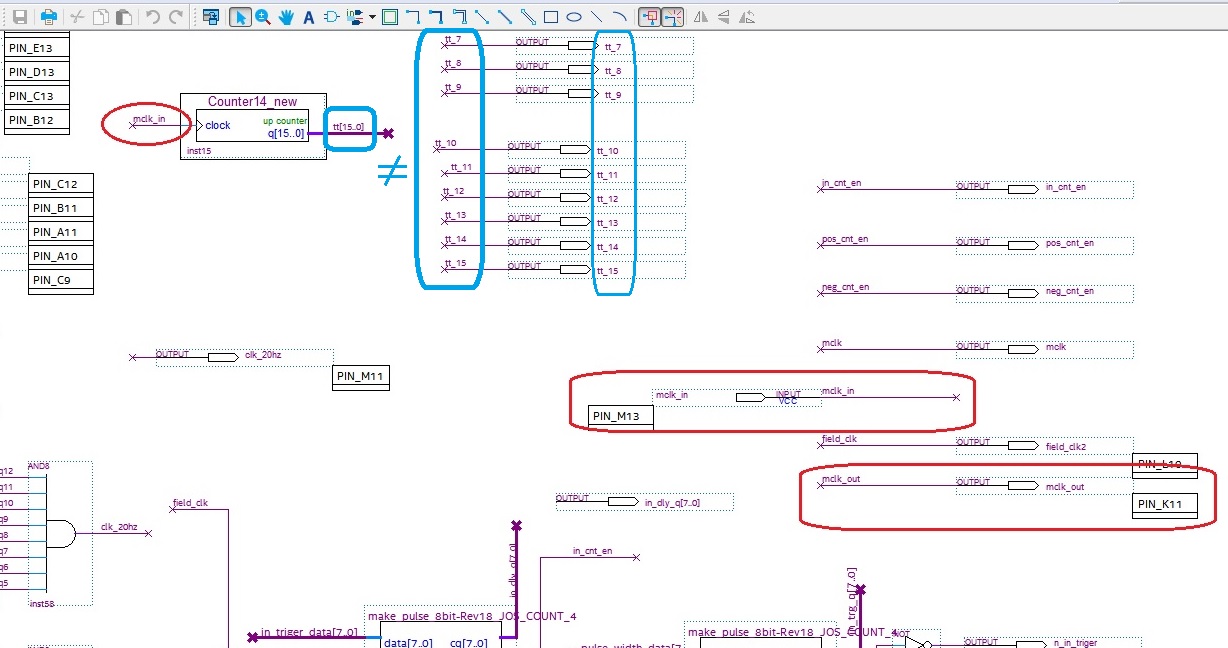Click the Print icon
The height and width of the screenshot is (648, 1228).
click(x=48, y=17)
